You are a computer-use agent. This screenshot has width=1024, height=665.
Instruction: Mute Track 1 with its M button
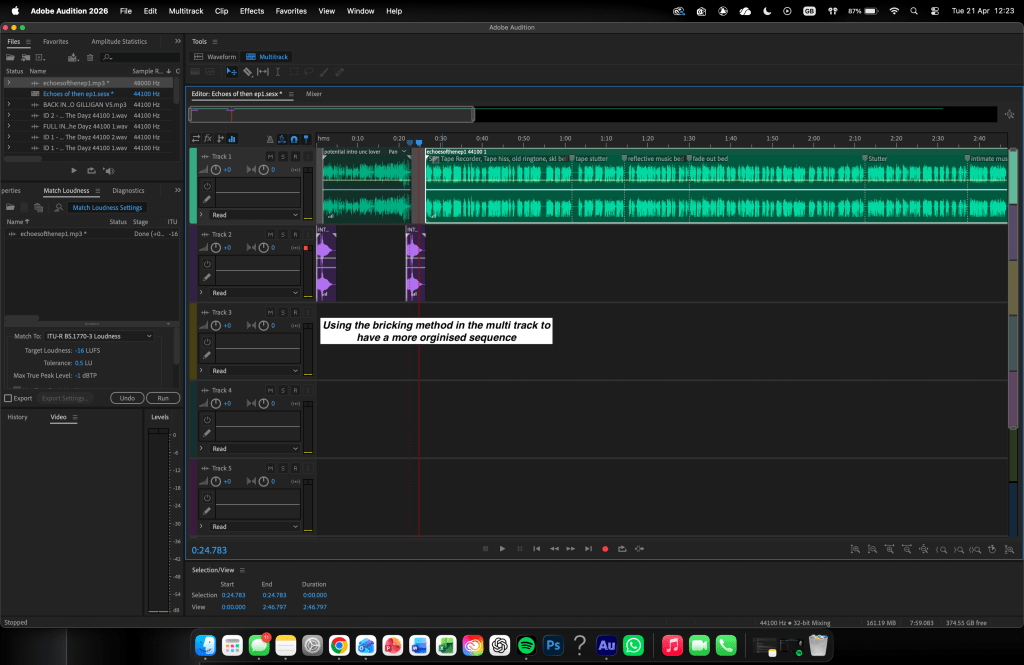coord(270,157)
